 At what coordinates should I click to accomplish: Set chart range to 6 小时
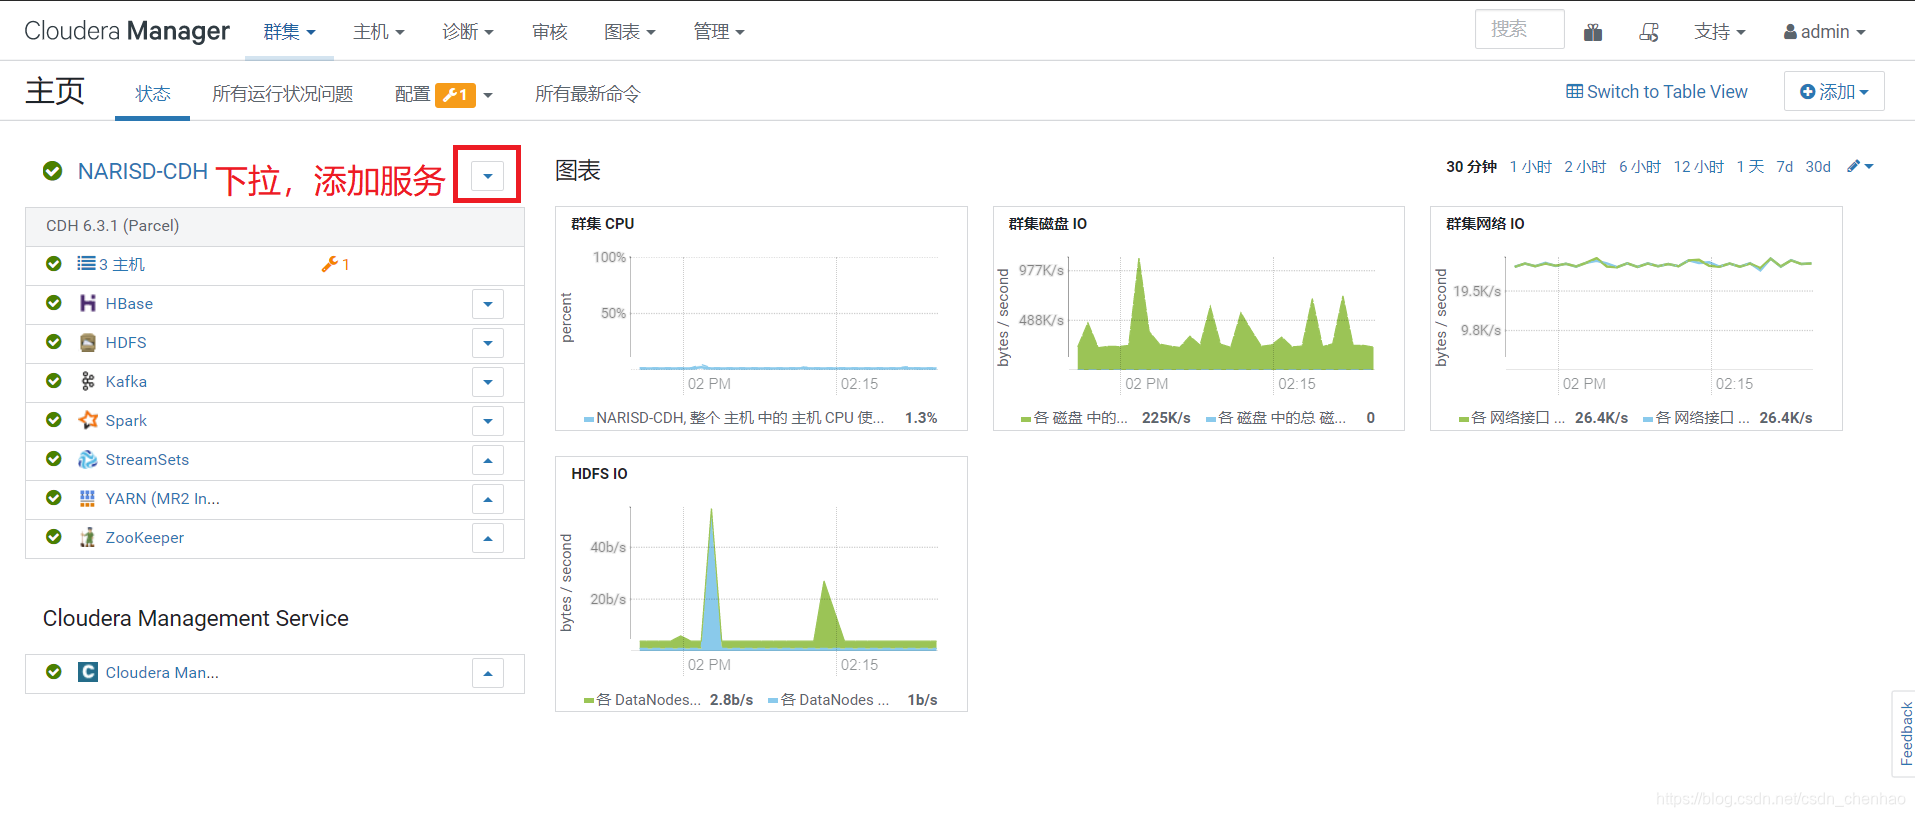[x=1640, y=167]
